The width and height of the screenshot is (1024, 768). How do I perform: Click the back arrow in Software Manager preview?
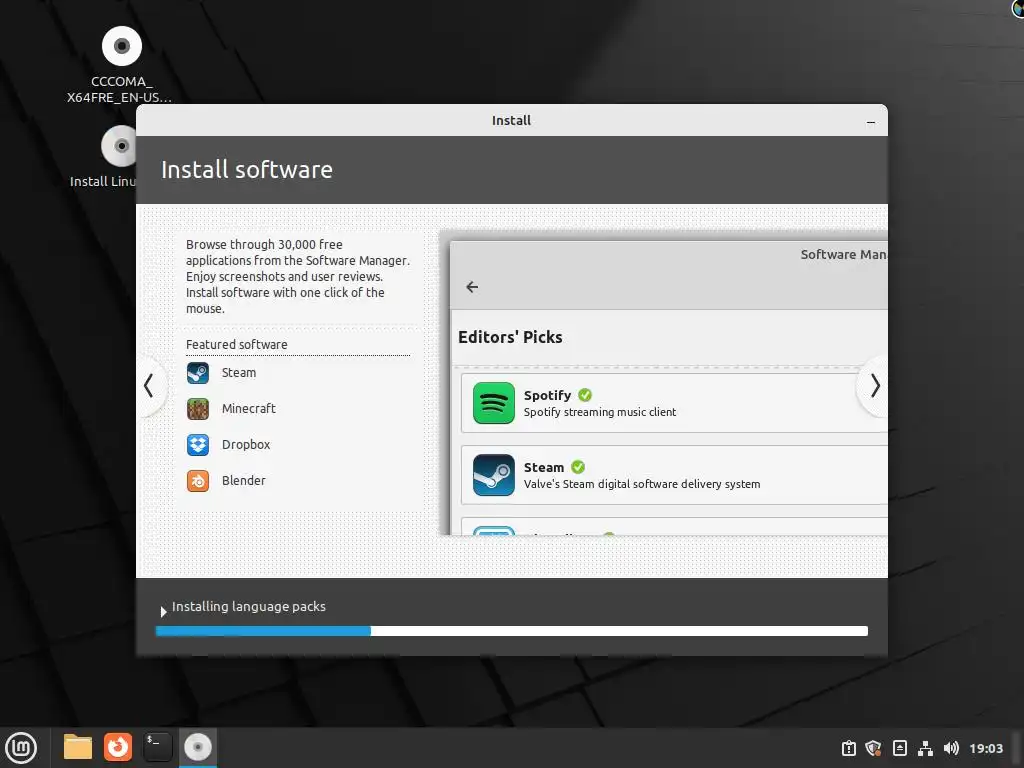(472, 287)
